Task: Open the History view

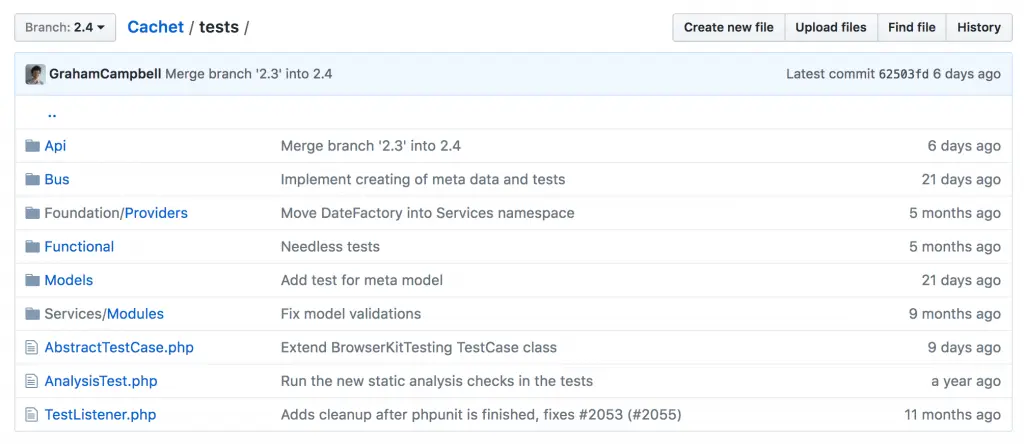Action: point(978,28)
